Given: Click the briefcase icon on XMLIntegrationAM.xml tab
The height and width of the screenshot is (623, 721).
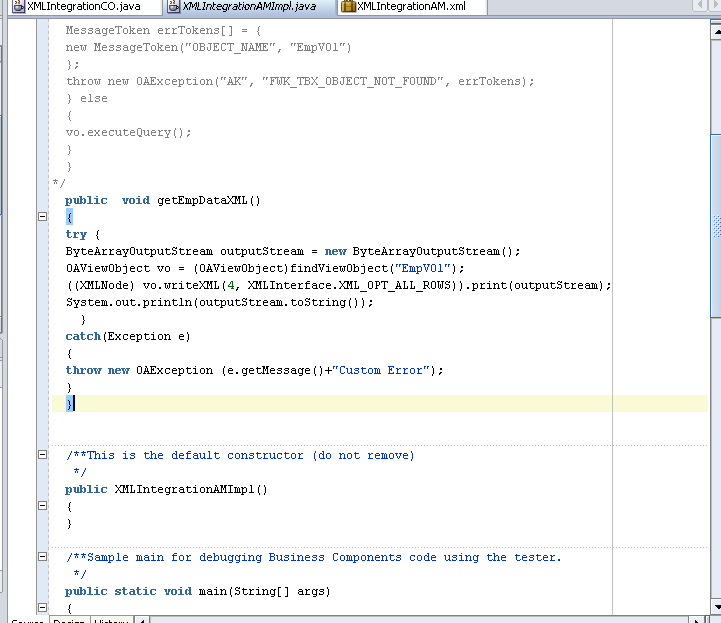Looking at the screenshot, I should click(x=348, y=6).
